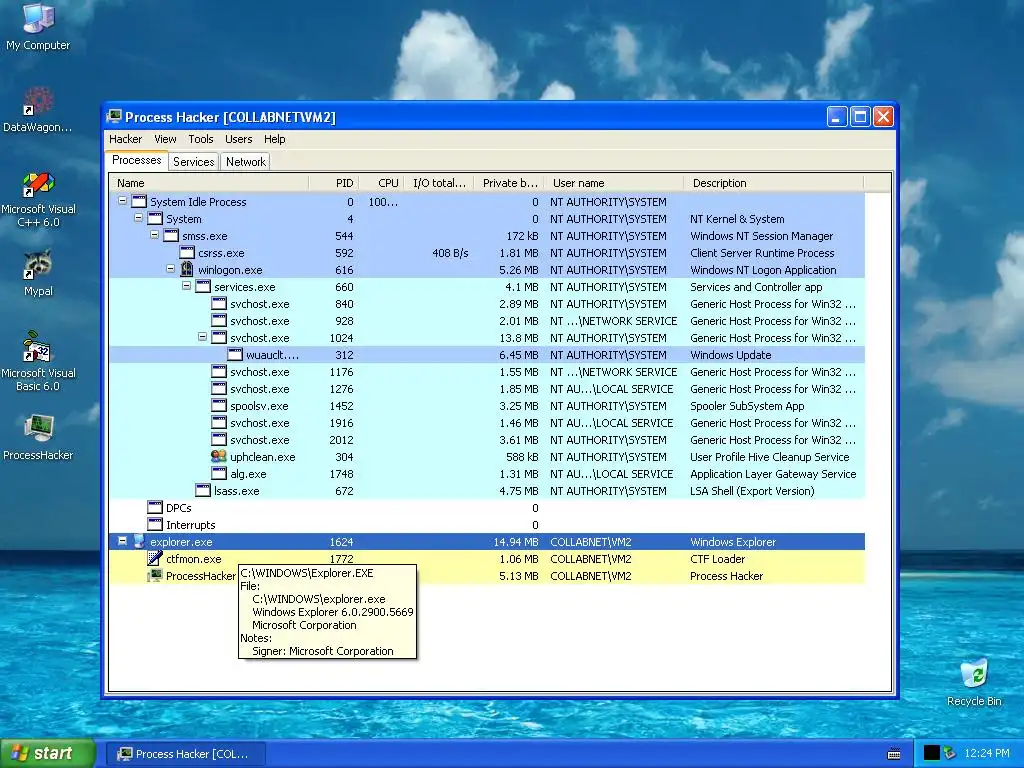
Task: Click the wuauclt process icon
Action: click(235, 355)
